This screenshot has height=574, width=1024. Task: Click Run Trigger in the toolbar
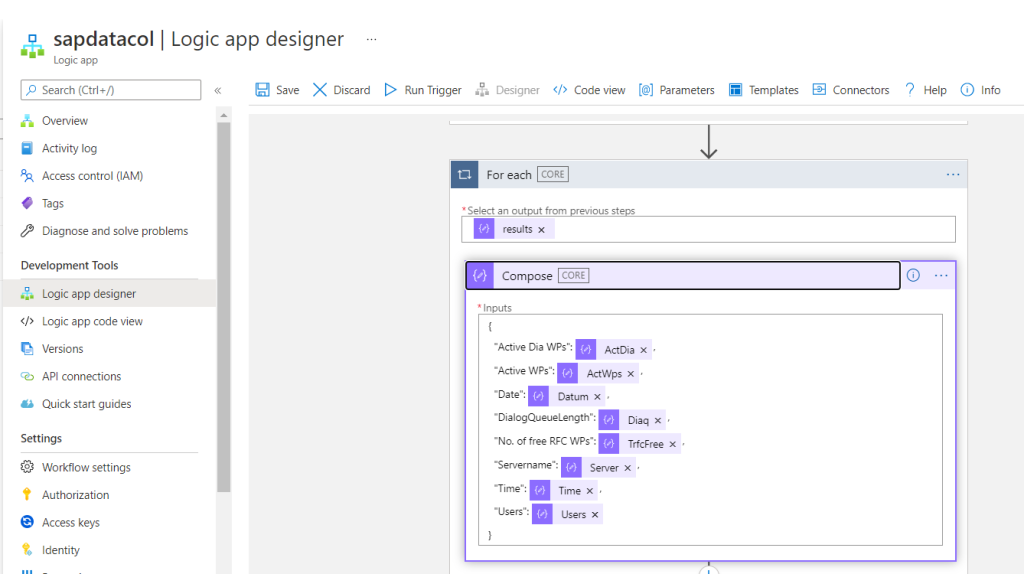pyautogui.click(x=423, y=90)
